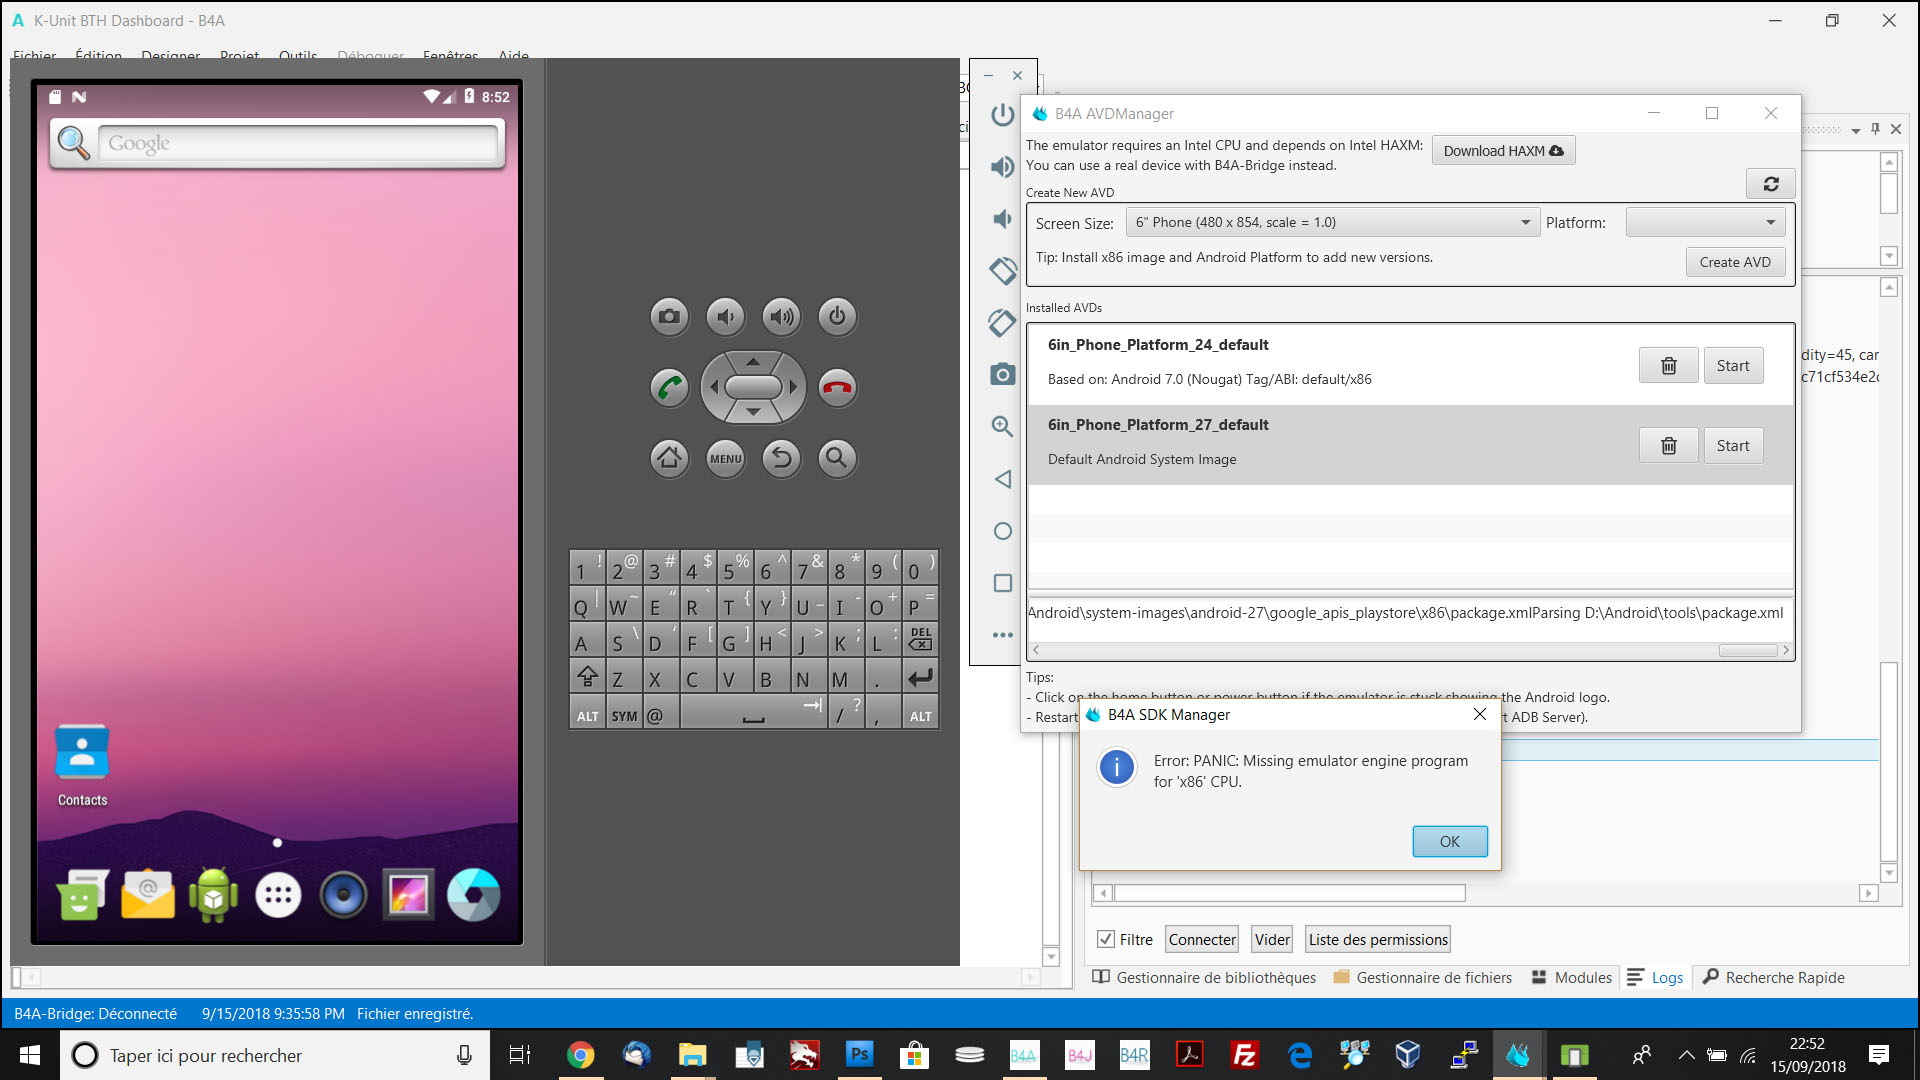Click the Create AVD button
The width and height of the screenshot is (1920, 1080).
coord(1735,262)
